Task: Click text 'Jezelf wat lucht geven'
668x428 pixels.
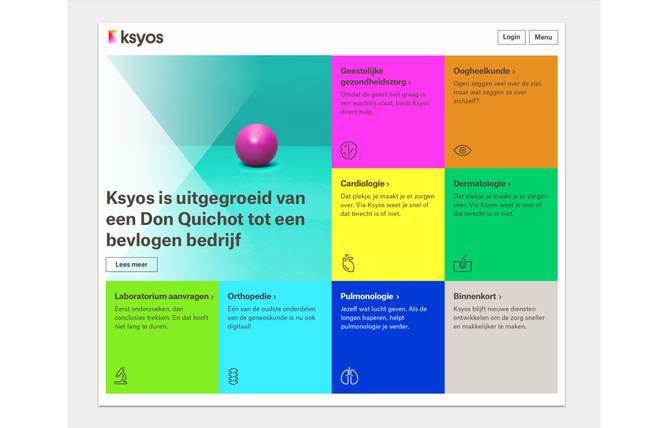Action: click(373, 309)
